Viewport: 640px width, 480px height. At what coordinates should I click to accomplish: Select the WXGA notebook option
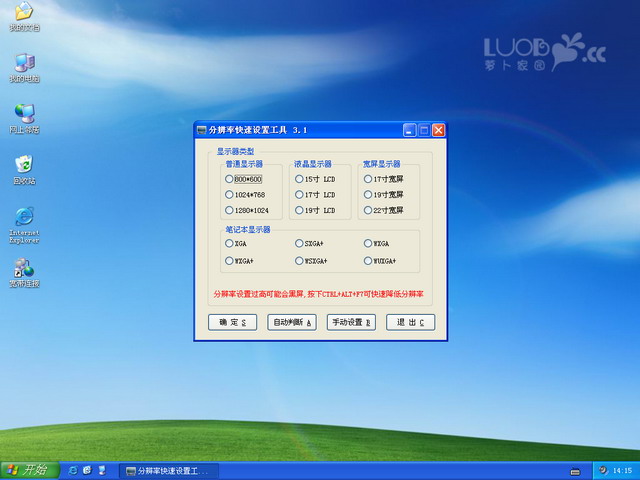click(x=376, y=243)
